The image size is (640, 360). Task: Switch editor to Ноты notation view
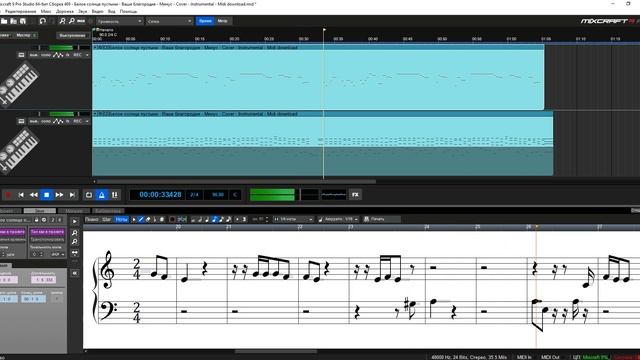tap(121, 220)
